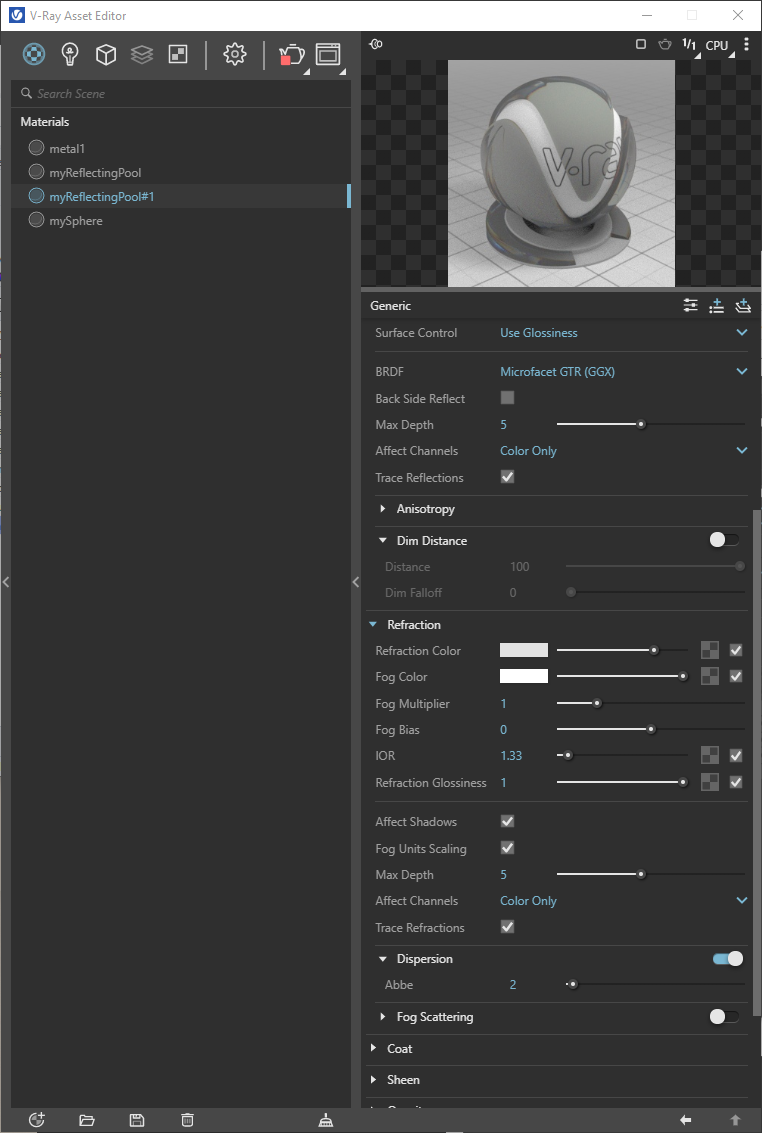
Task: Open the Geometry cube icon
Action: pyautogui.click(x=106, y=54)
